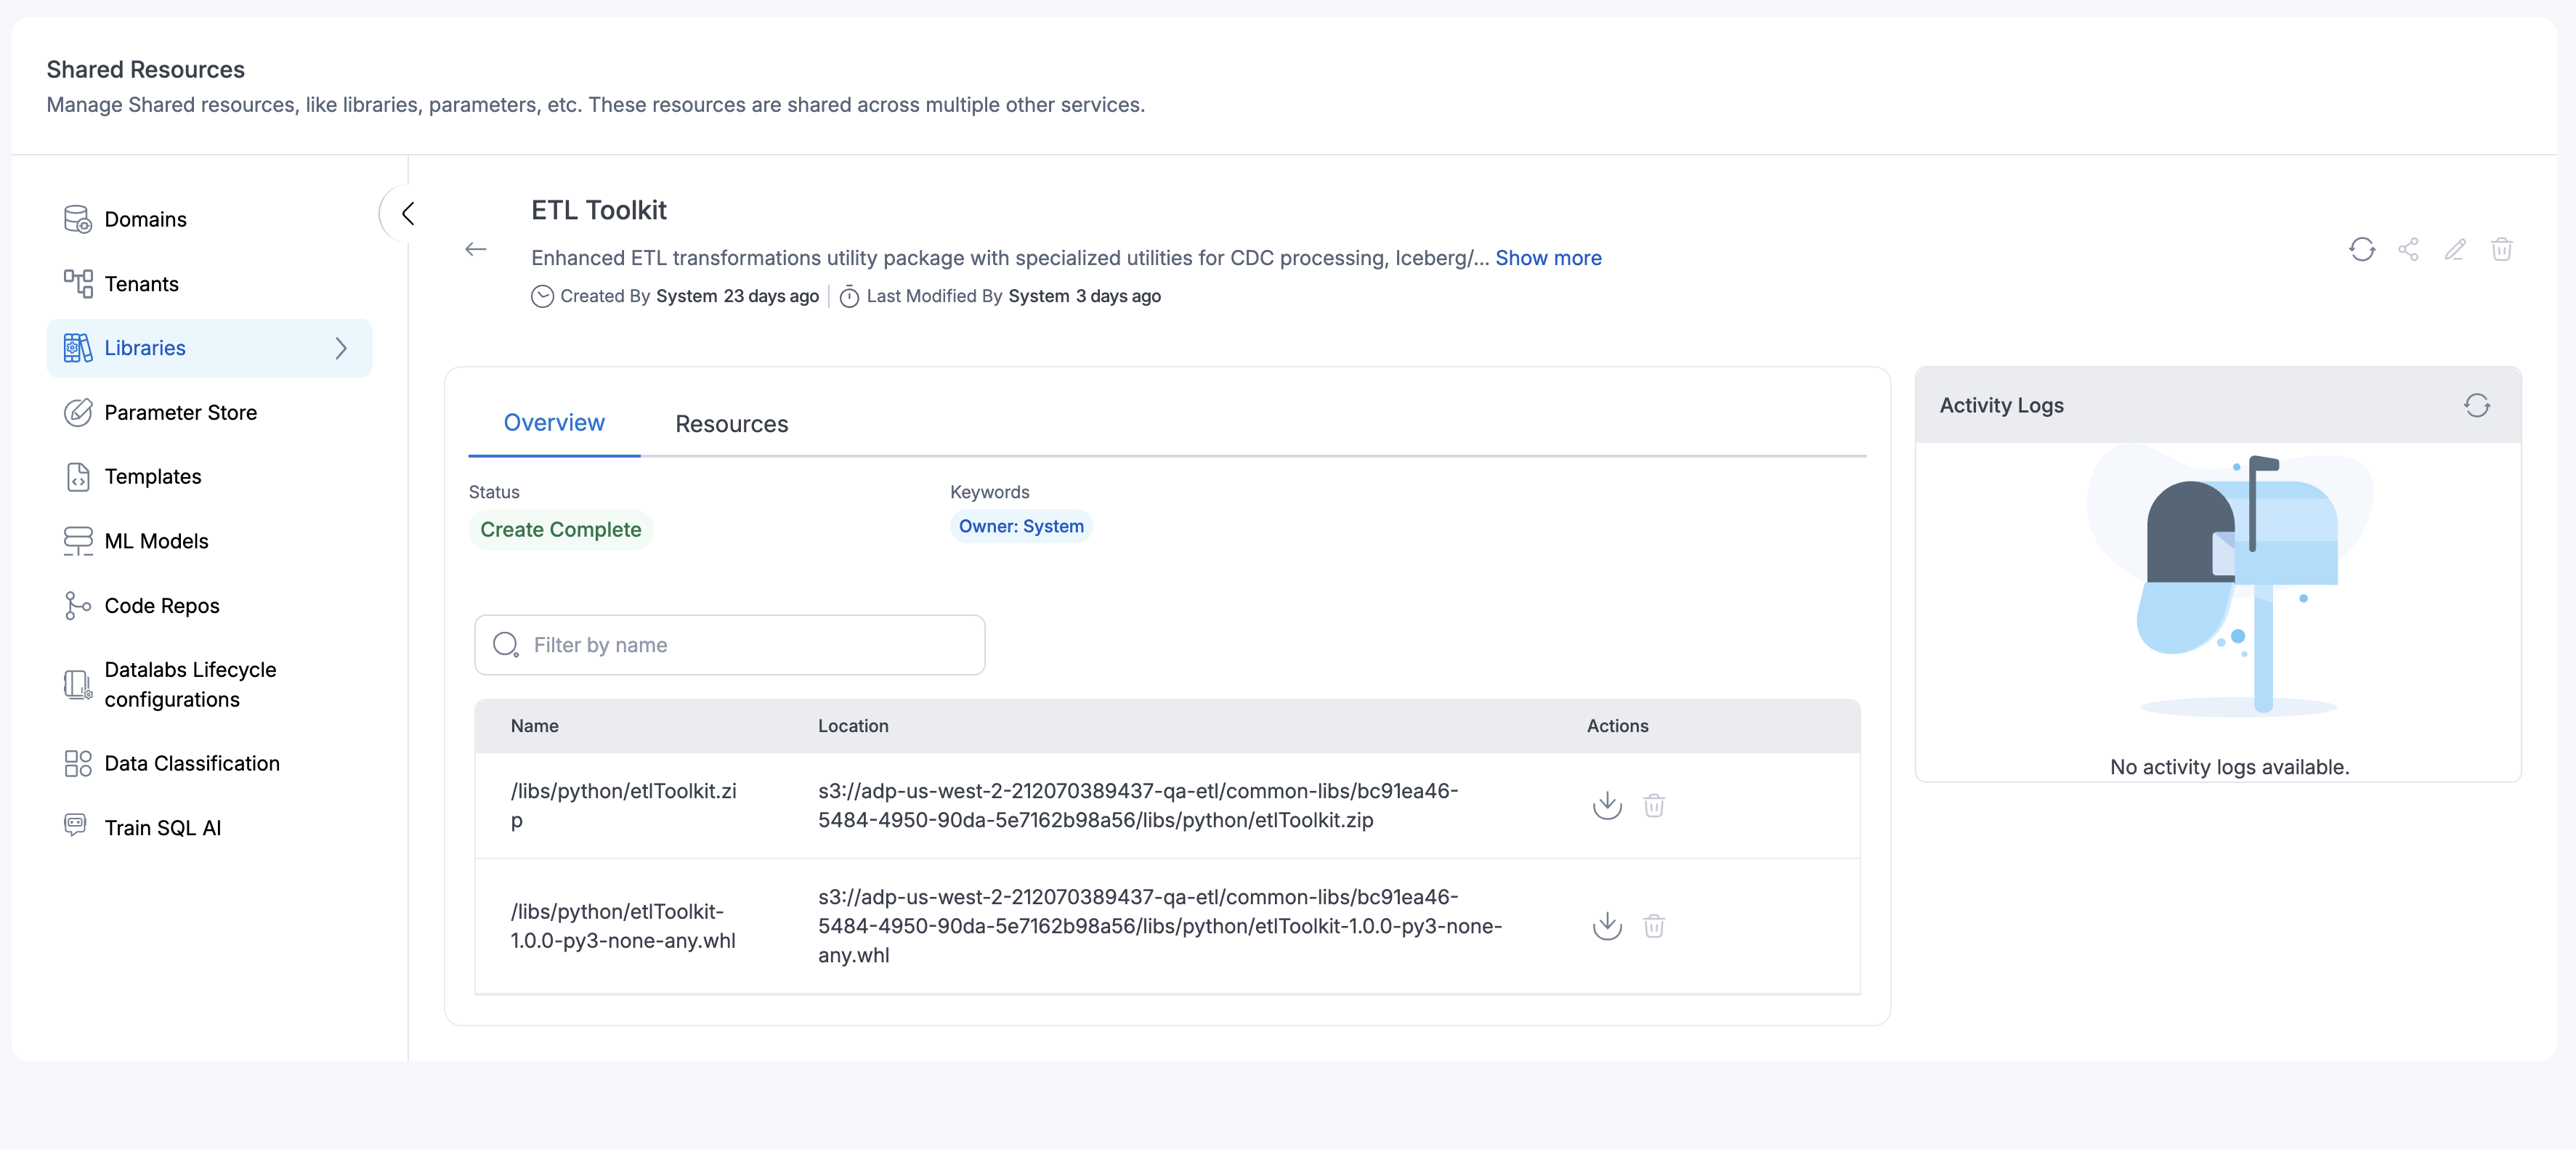Open Data Classification in sidebar
Screen dimensions: 2576x1149
pos(192,763)
